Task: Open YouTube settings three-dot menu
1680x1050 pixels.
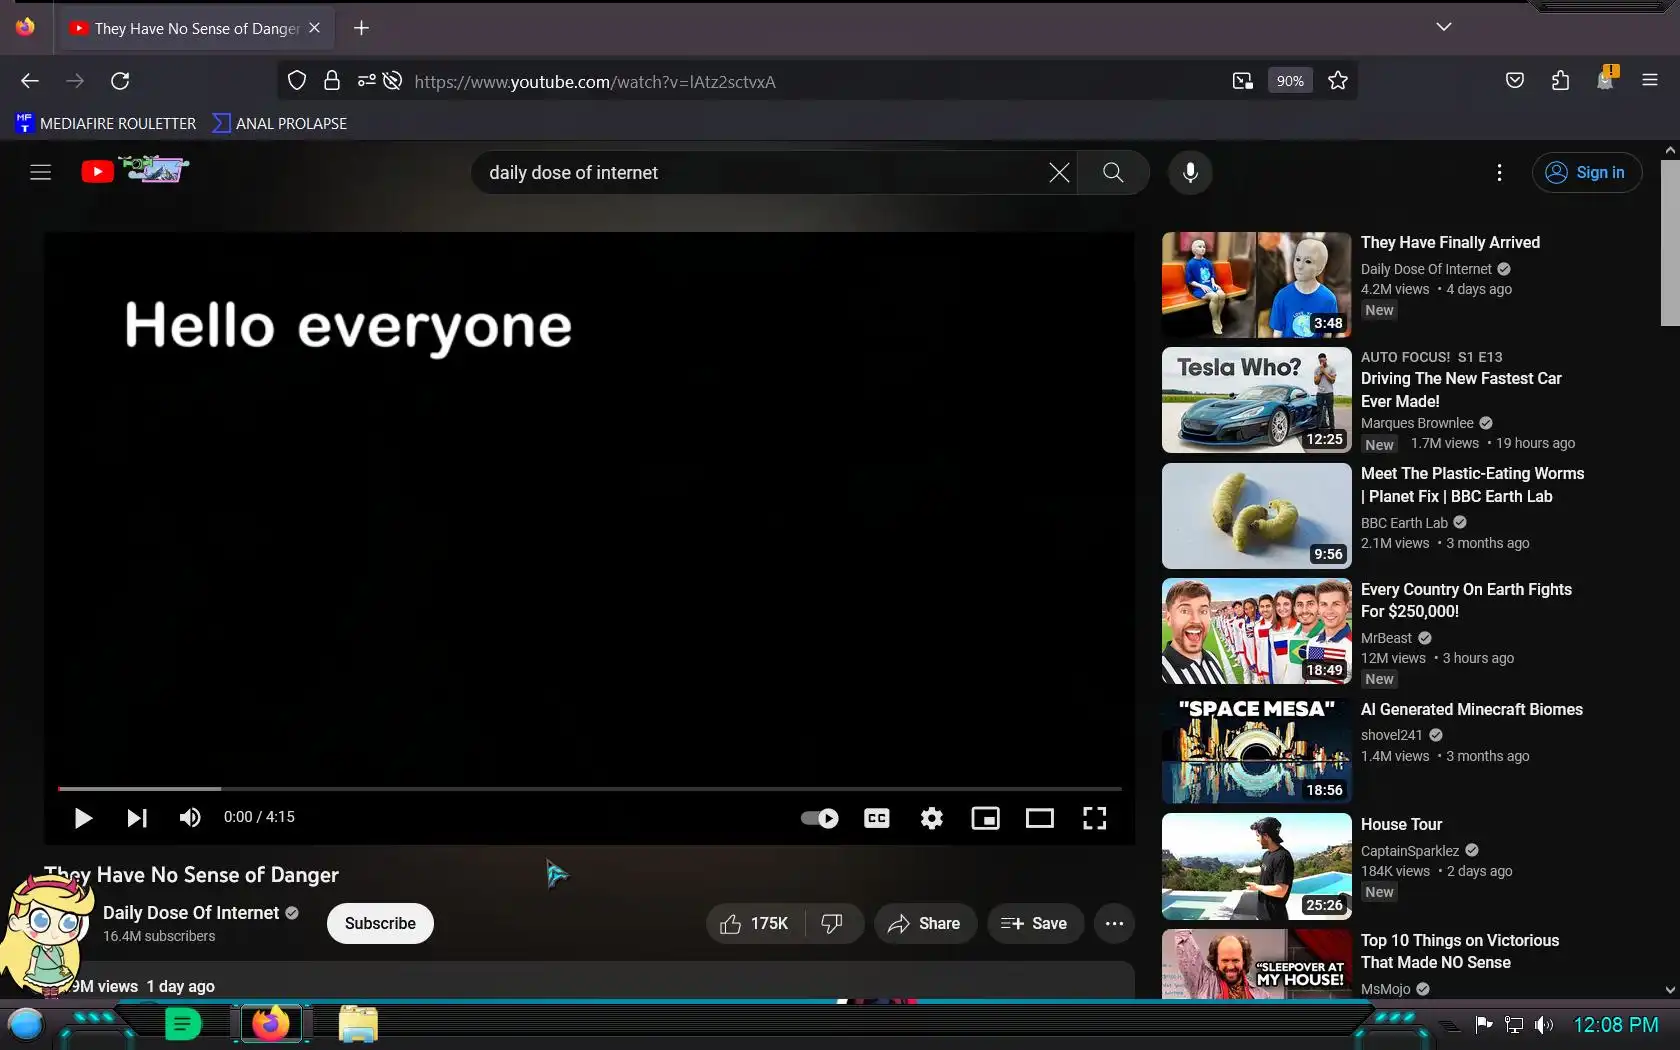Action: click(x=1499, y=173)
